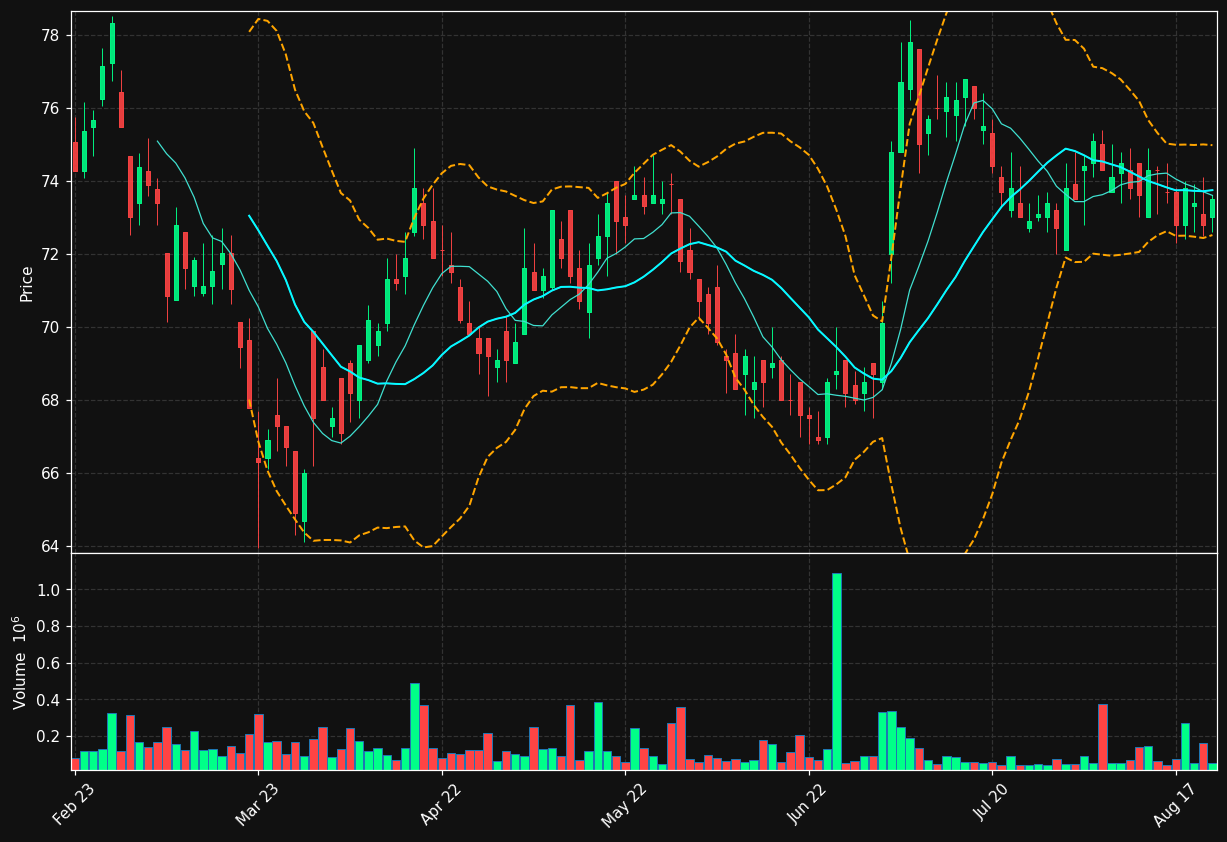Click the Jul 20 date label
The height and width of the screenshot is (842, 1227).
tap(992, 802)
